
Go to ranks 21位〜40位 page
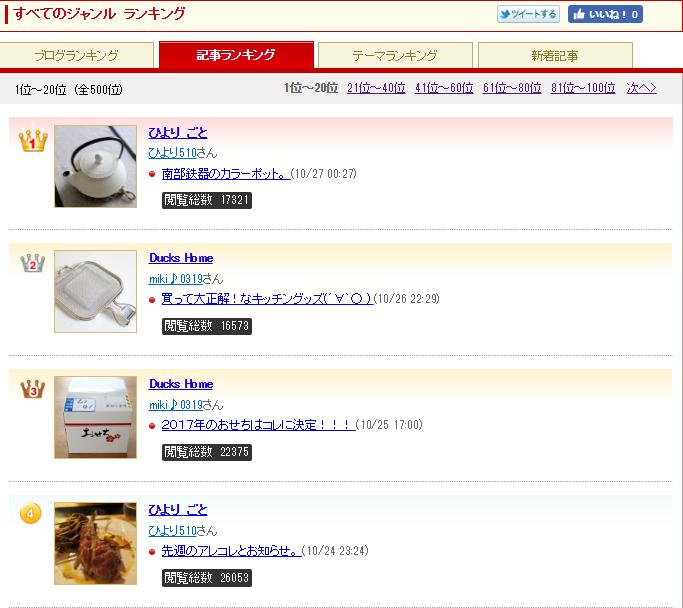point(376,88)
